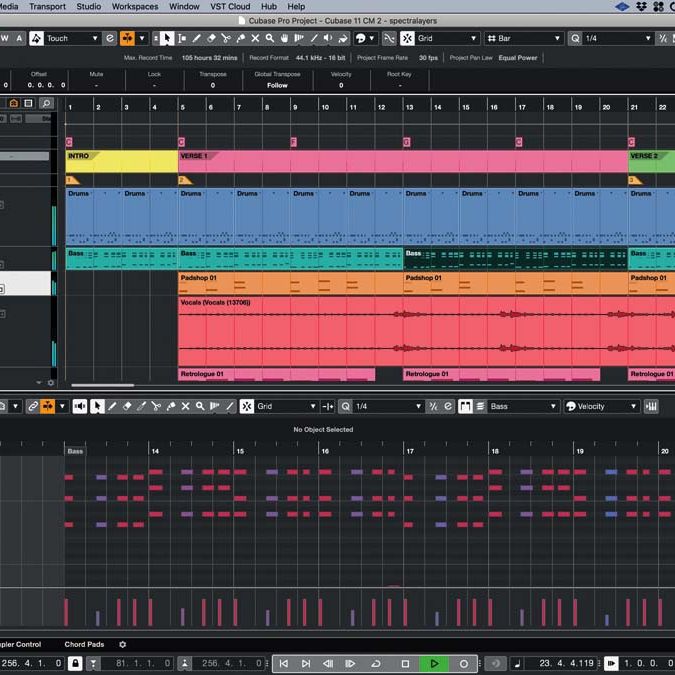Select the scissors tool in key editor toolbar
Image resolution: width=675 pixels, height=675 pixels.
(x=156, y=406)
